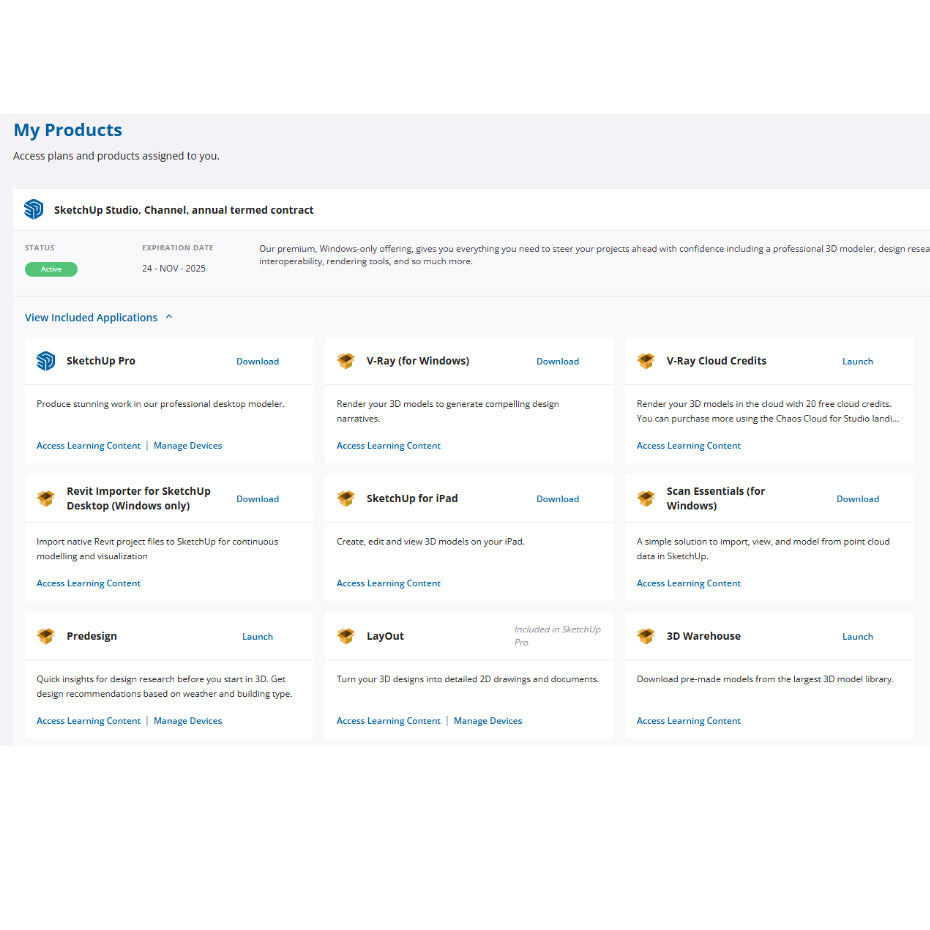Click the Predesign box icon
This screenshot has height=930, width=930.
[46, 636]
